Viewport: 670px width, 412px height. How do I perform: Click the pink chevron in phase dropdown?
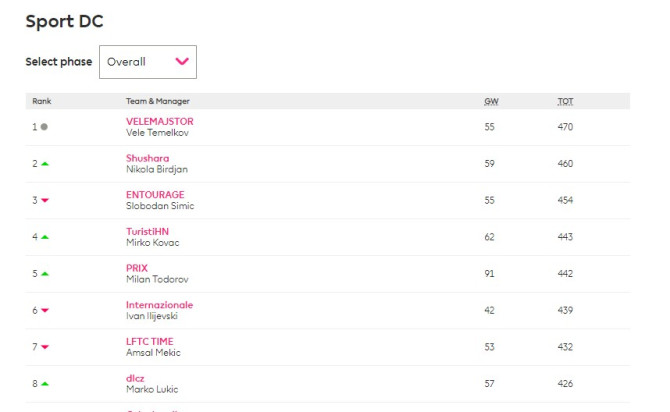pyautogui.click(x=181, y=62)
